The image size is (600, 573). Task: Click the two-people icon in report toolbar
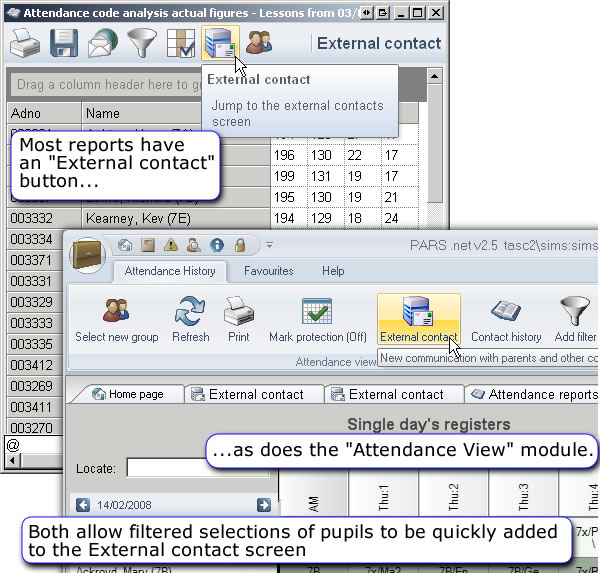[x=260, y=44]
